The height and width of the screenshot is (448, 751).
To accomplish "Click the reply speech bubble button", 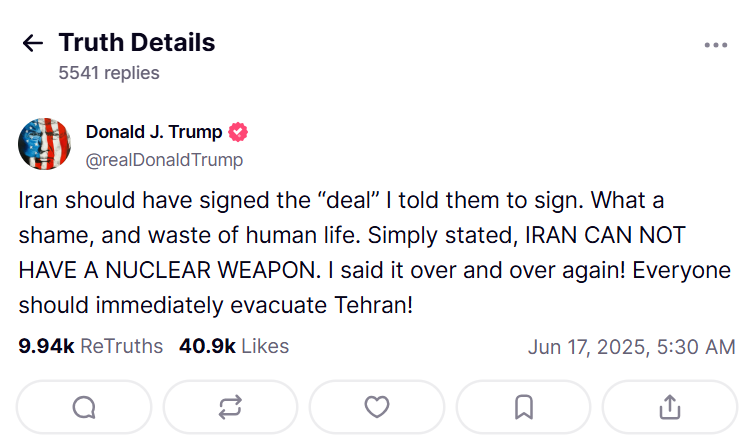I will pyautogui.click(x=84, y=407).
